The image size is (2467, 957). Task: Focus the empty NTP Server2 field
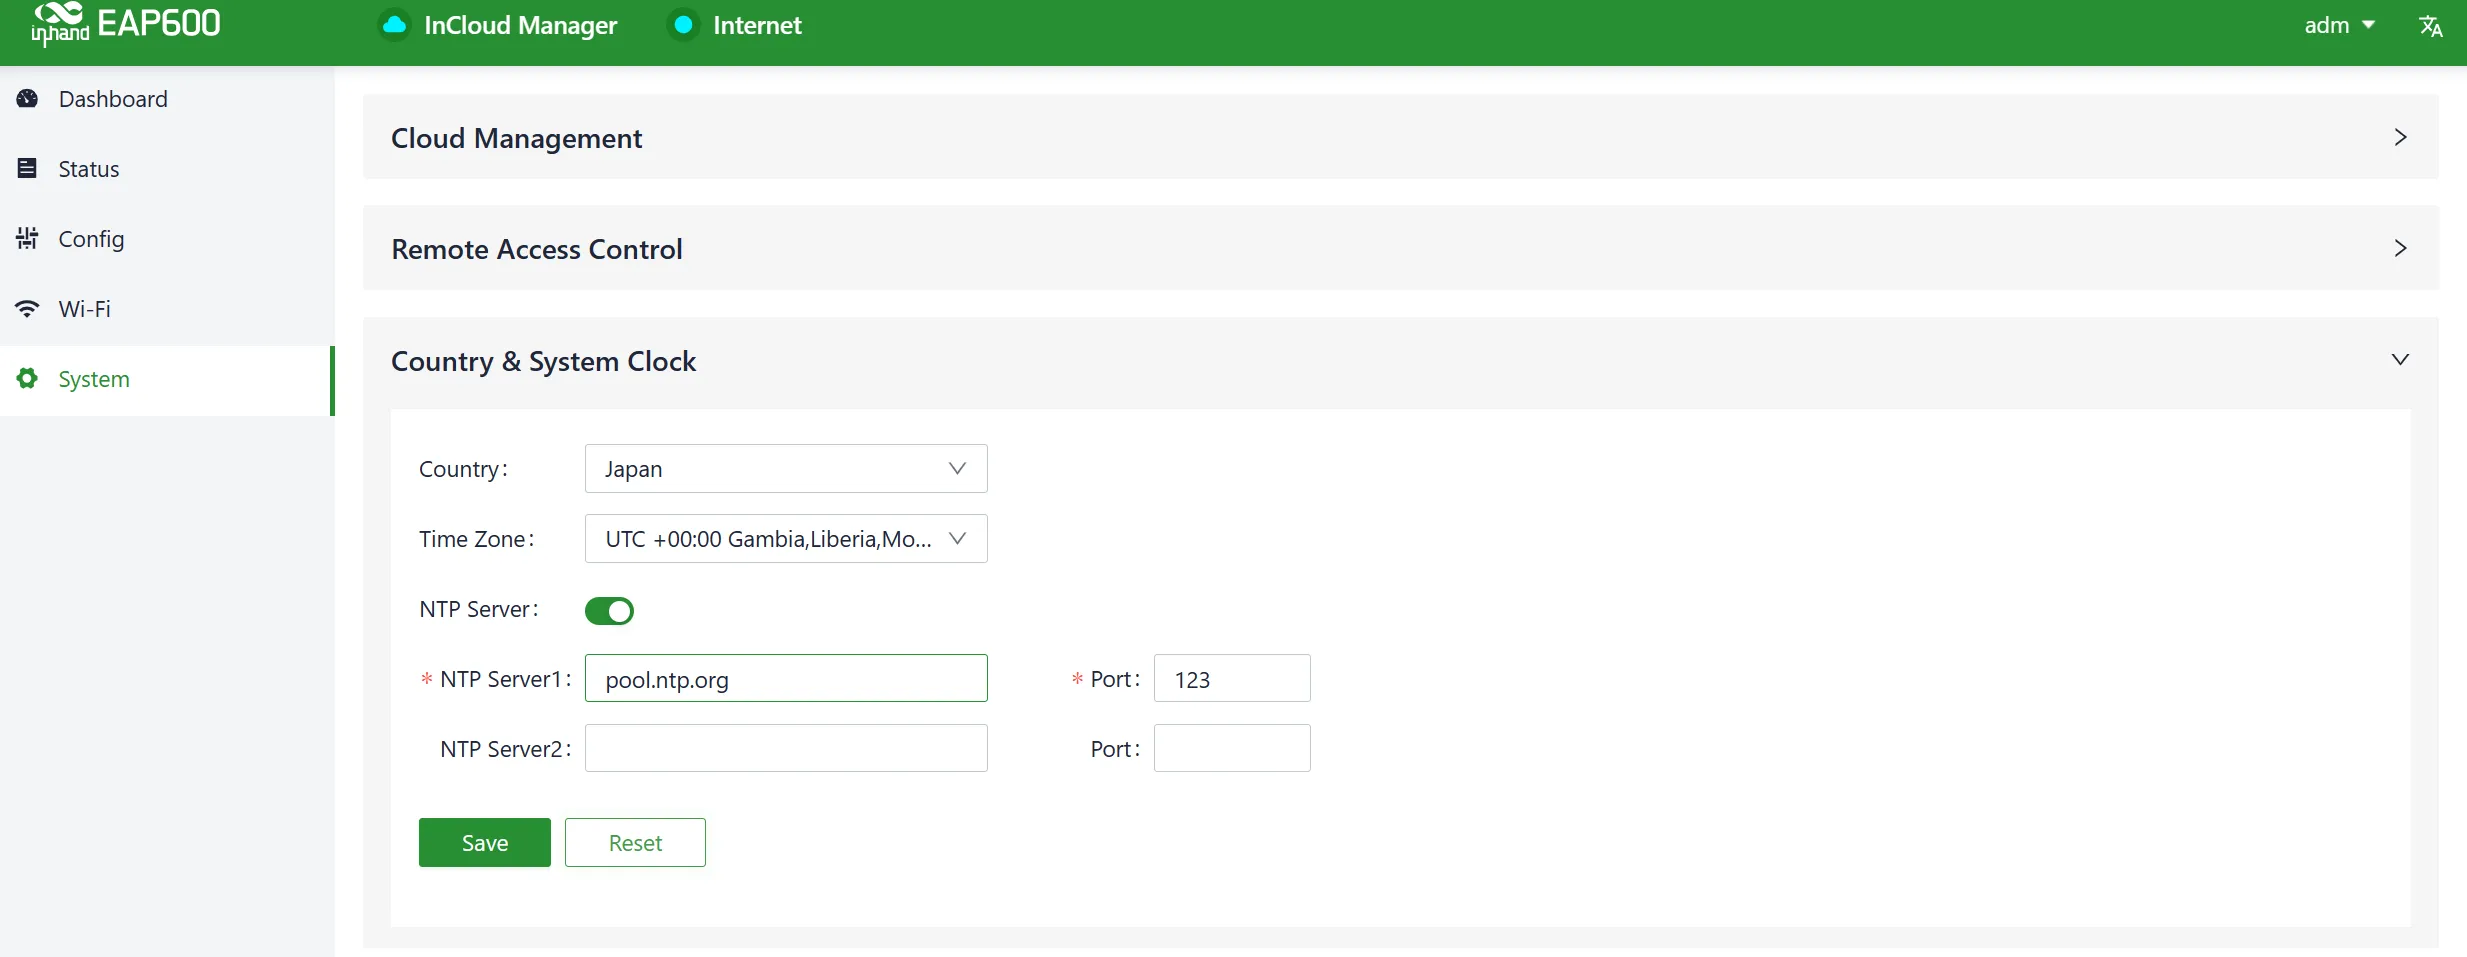[786, 749]
